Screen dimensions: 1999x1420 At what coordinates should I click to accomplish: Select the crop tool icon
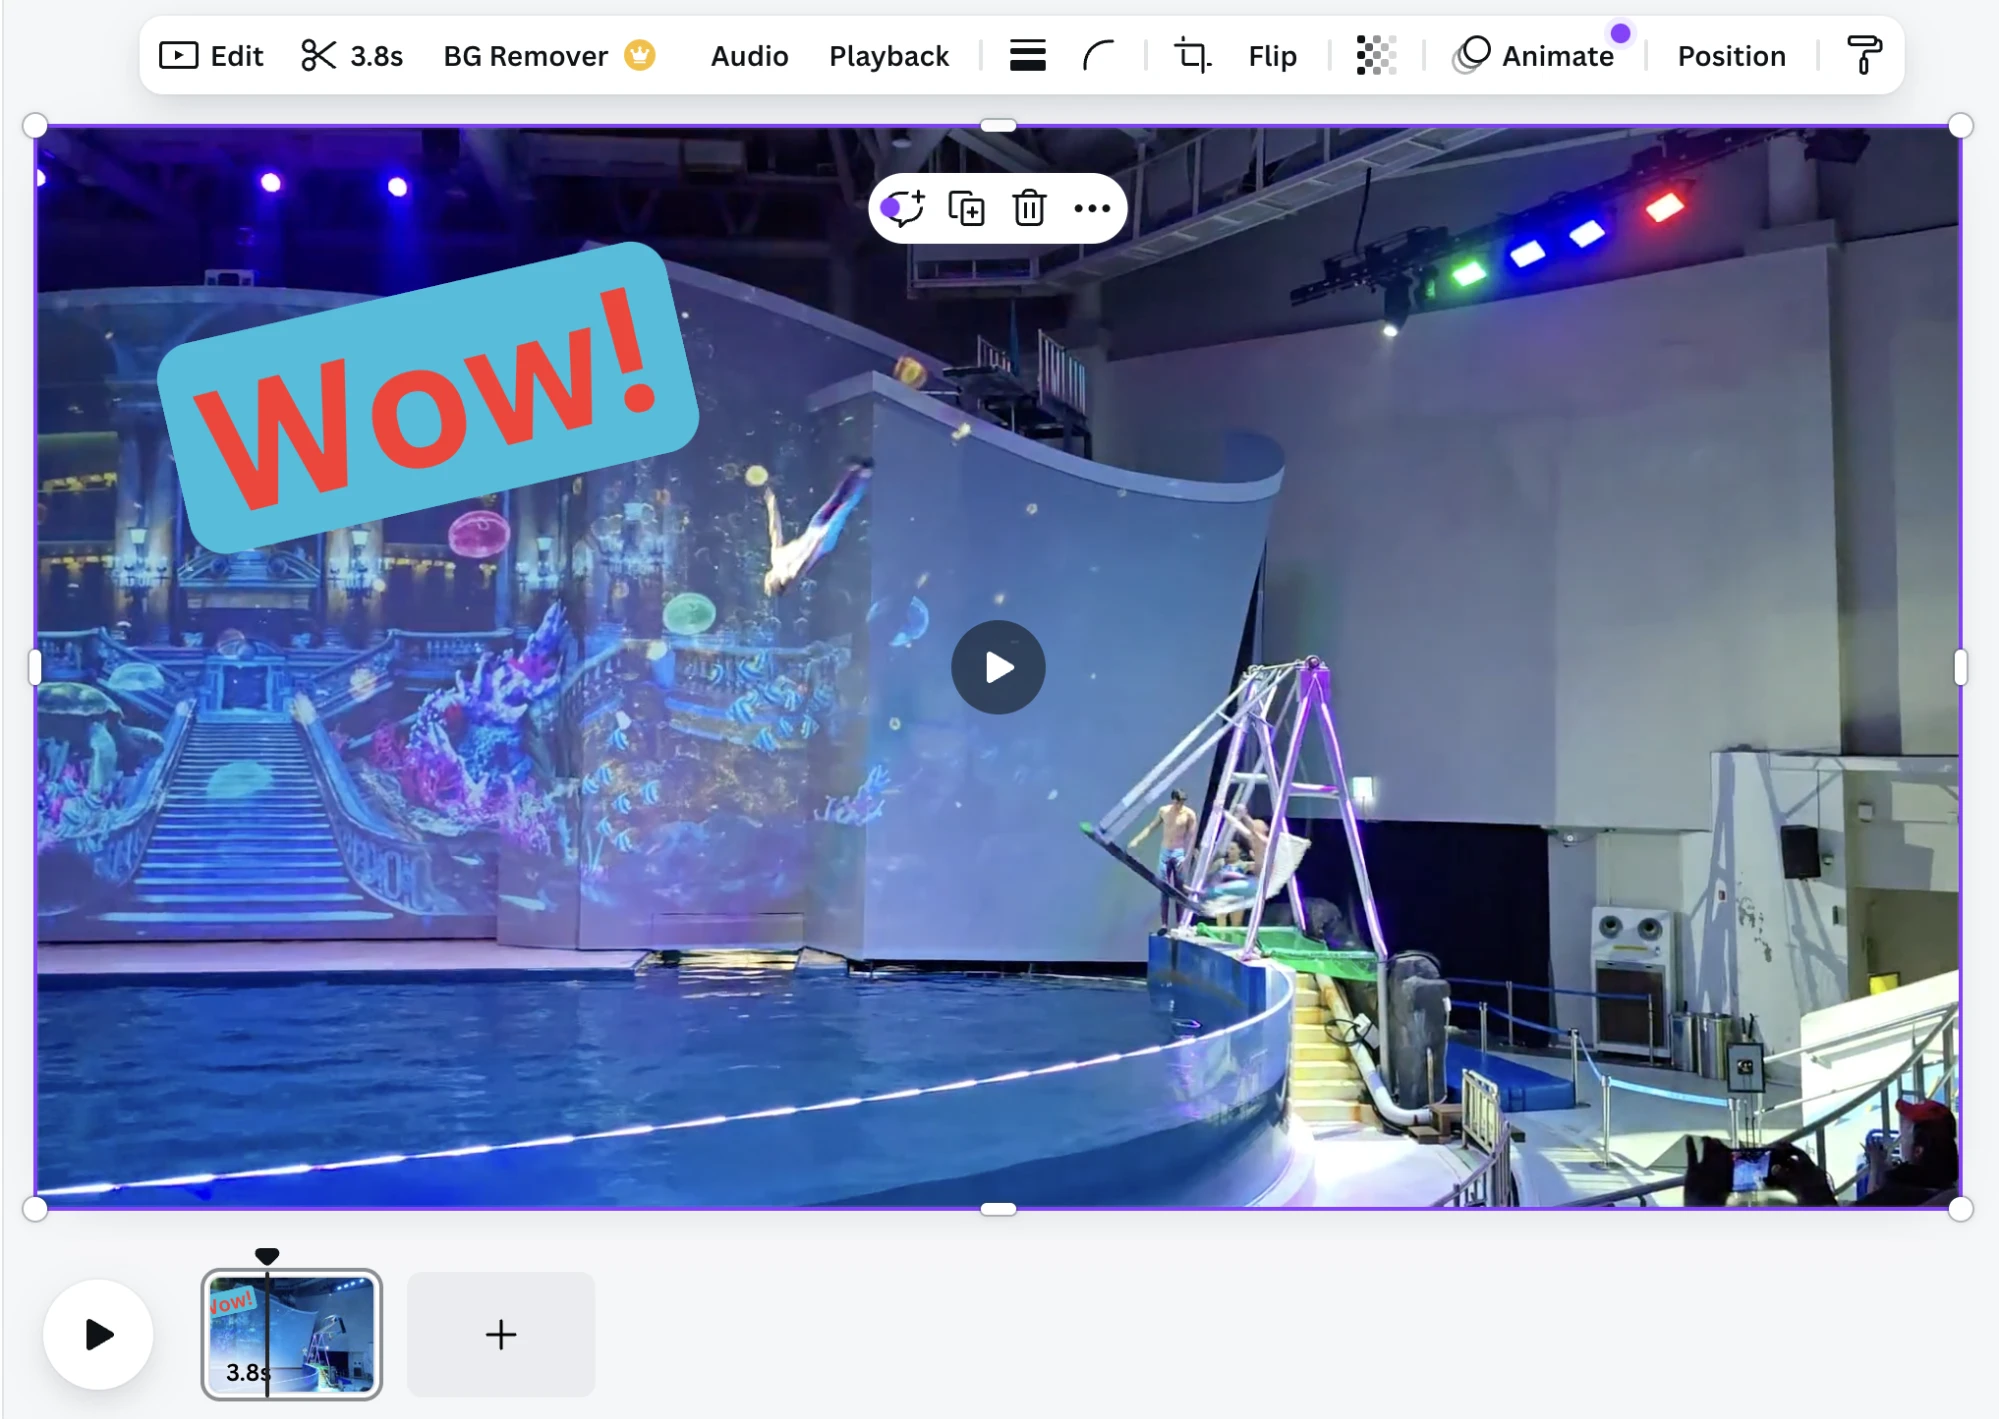click(x=1192, y=55)
